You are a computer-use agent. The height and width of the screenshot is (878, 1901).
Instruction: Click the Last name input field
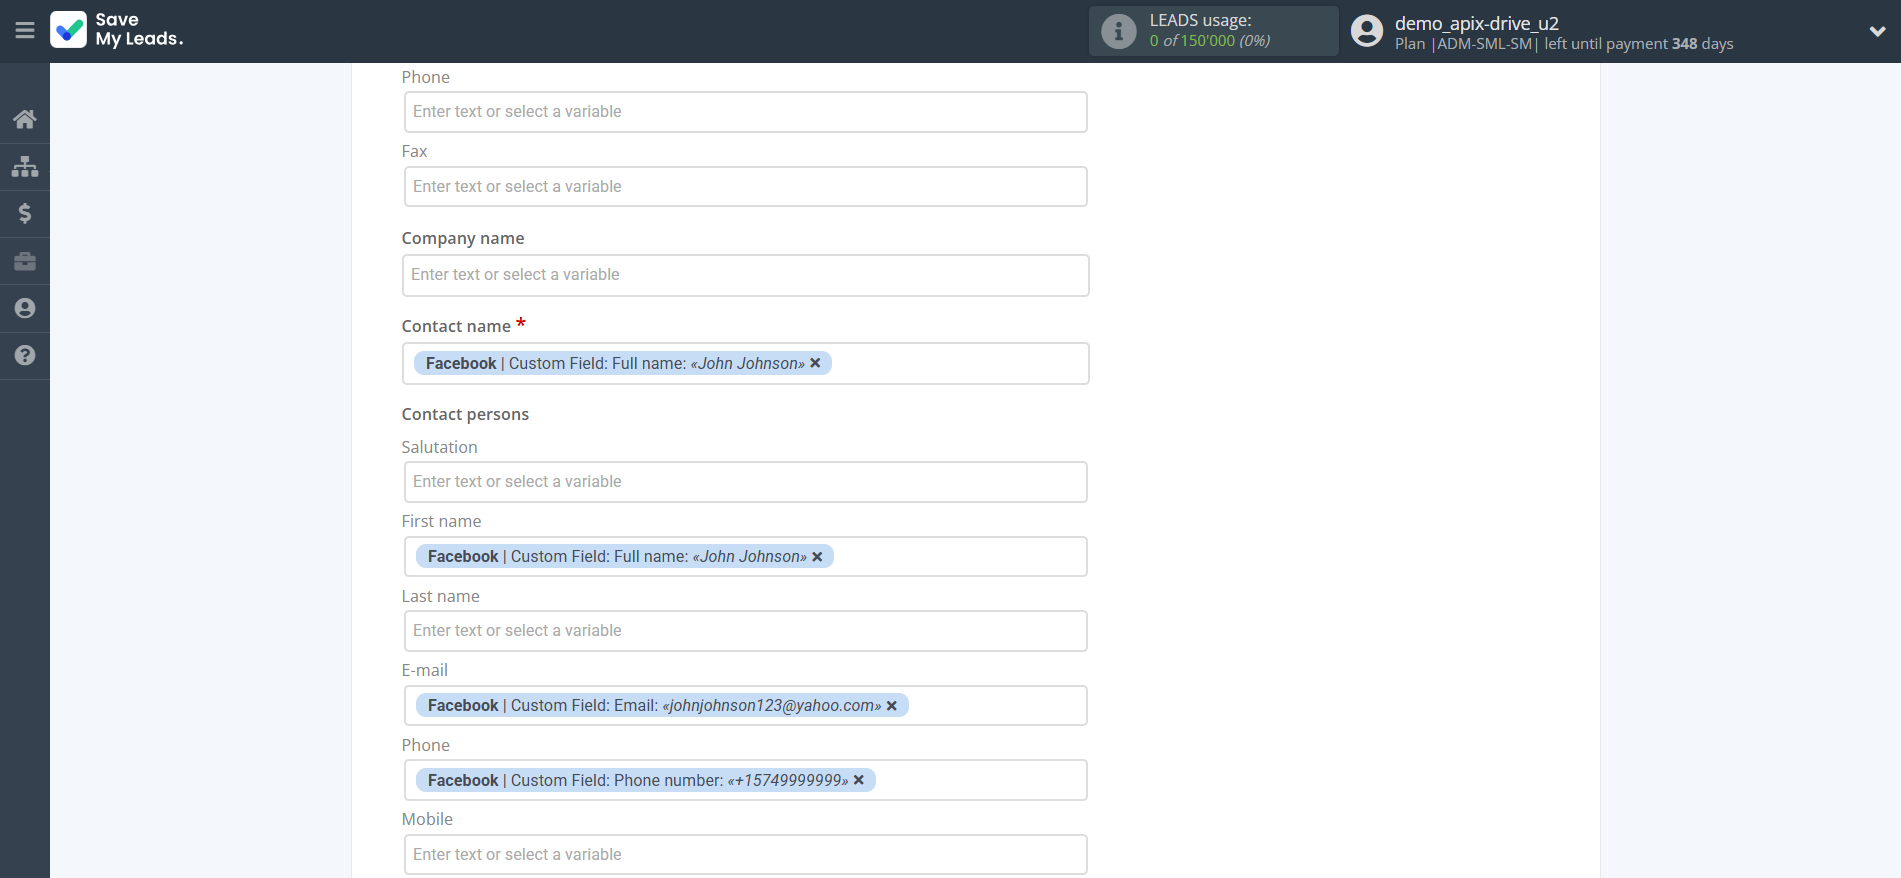coord(745,631)
